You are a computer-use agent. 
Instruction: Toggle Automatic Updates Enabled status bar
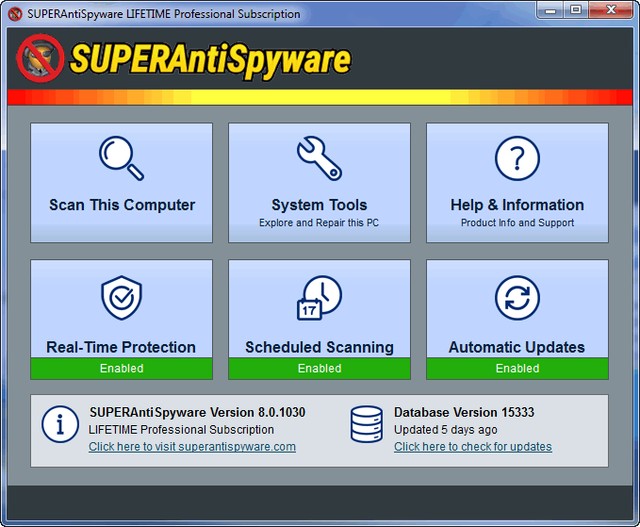click(x=517, y=368)
